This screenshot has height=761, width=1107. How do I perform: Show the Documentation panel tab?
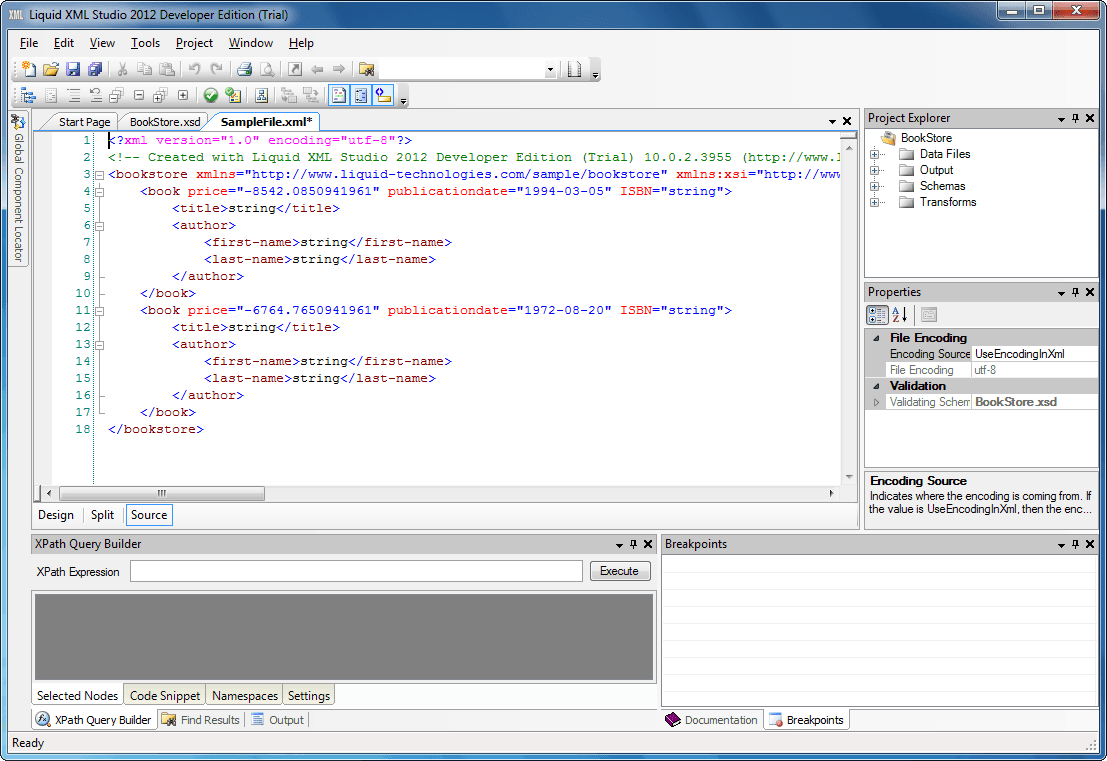(x=712, y=720)
